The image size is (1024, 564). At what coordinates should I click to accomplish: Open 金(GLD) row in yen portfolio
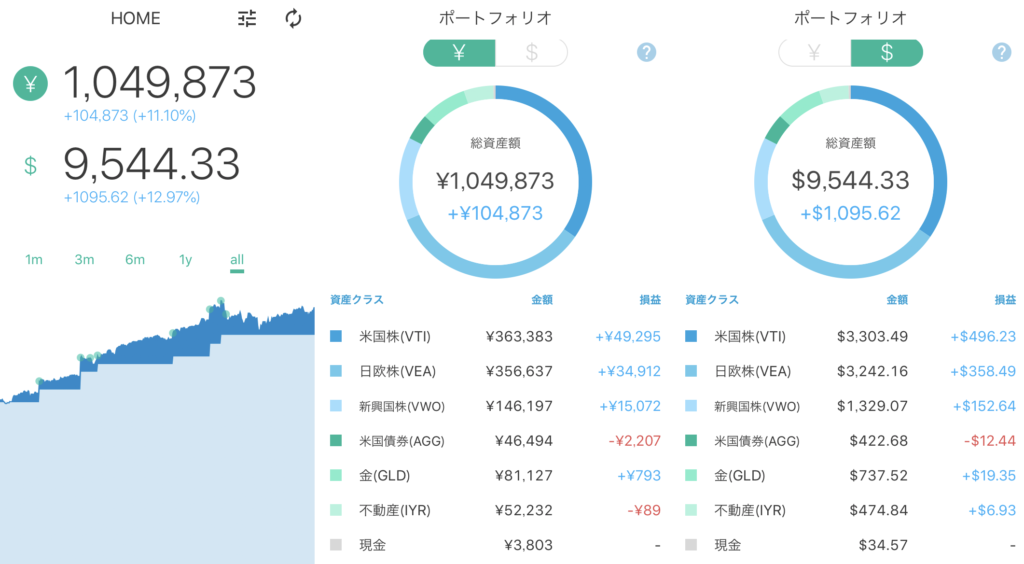tap(495, 475)
